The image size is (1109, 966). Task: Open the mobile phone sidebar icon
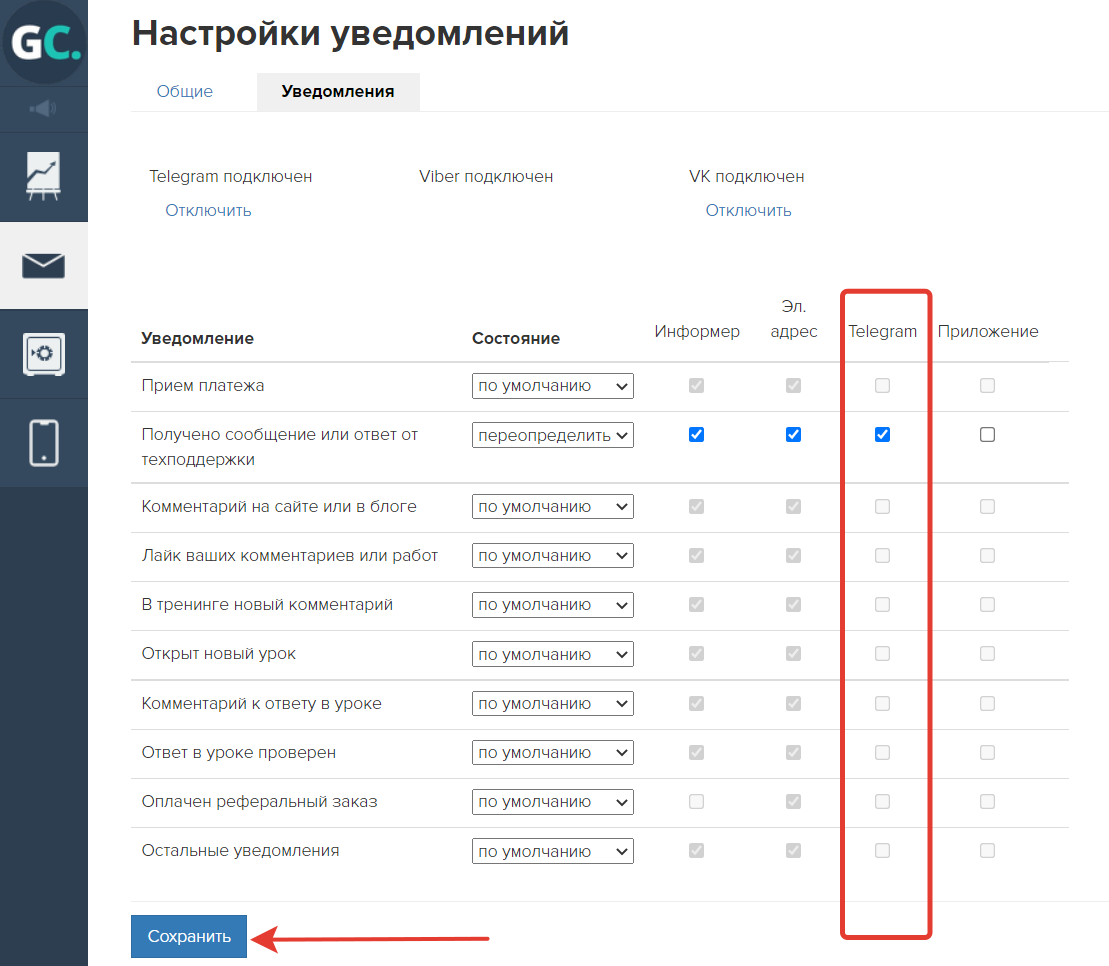(43, 443)
